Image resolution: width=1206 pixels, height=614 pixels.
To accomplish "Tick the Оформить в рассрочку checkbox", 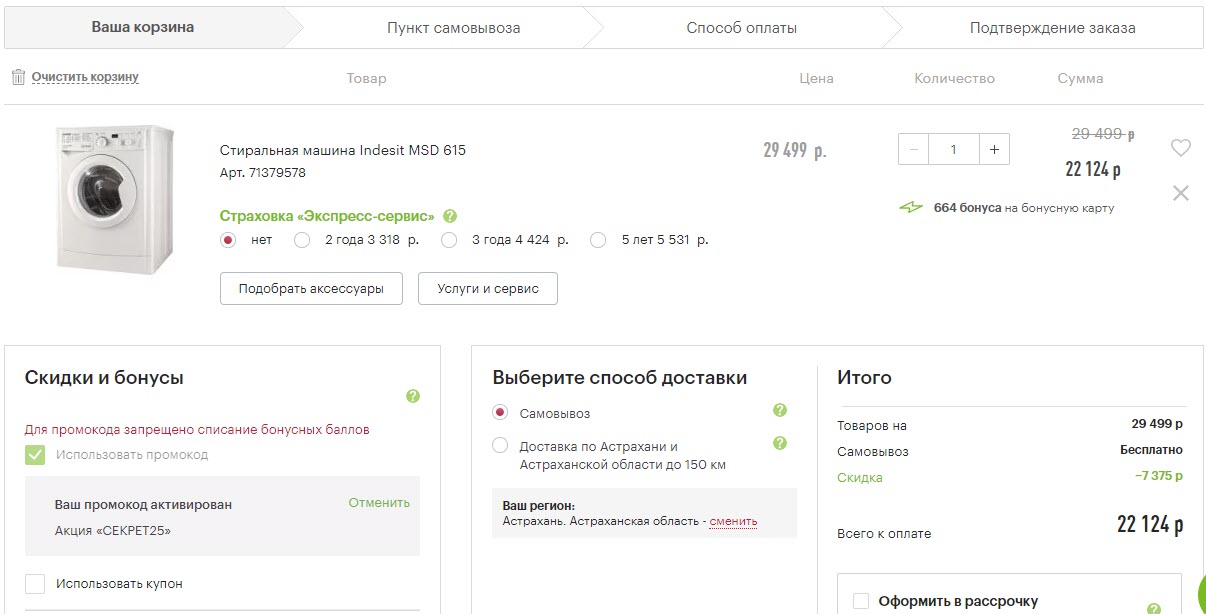I will point(860,601).
